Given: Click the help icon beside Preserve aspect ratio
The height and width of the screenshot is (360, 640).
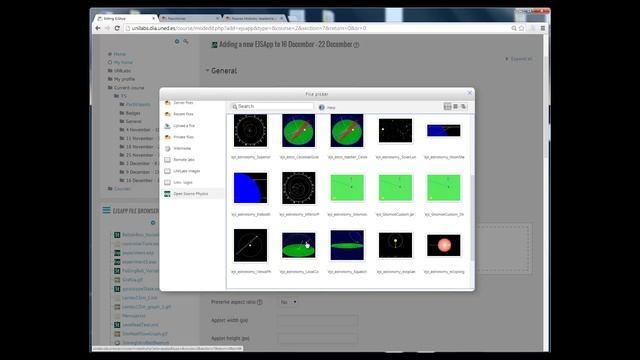Looking at the screenshot, I should [x=260, y=302].
